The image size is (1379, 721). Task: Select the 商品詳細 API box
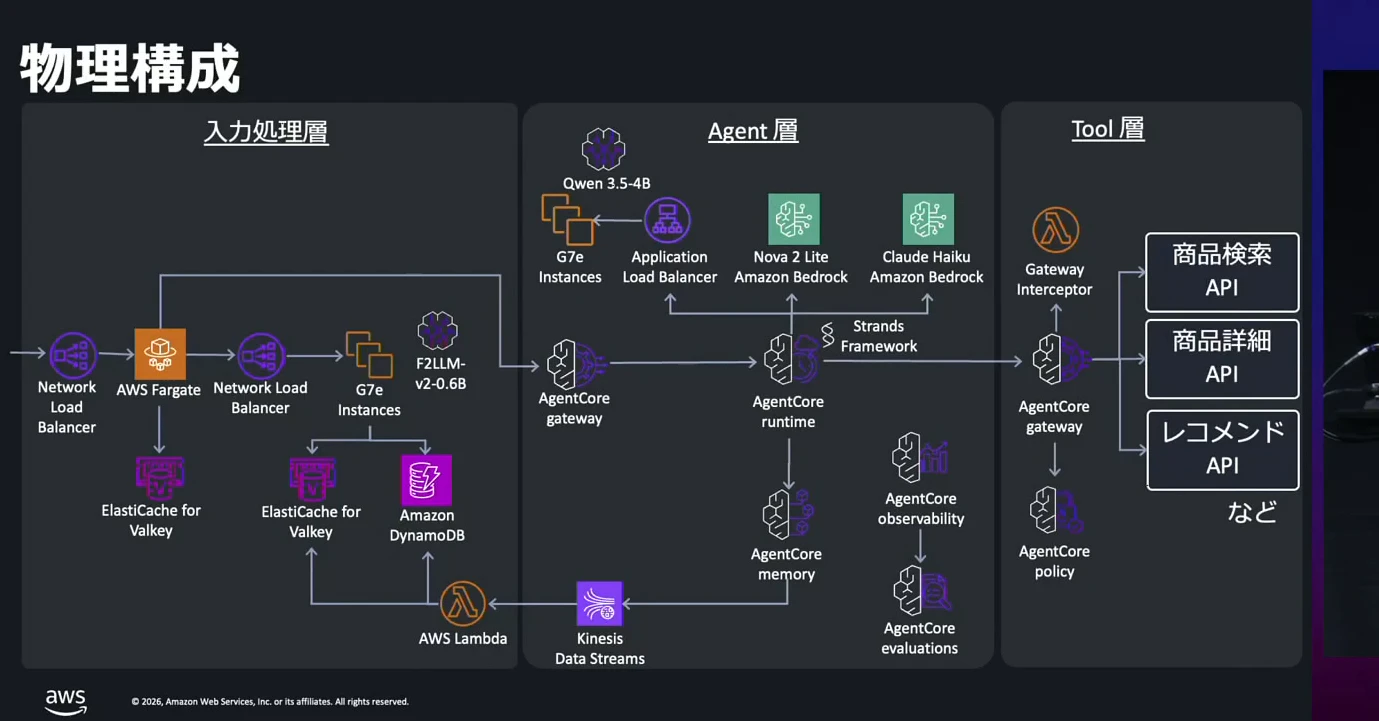1222,359
